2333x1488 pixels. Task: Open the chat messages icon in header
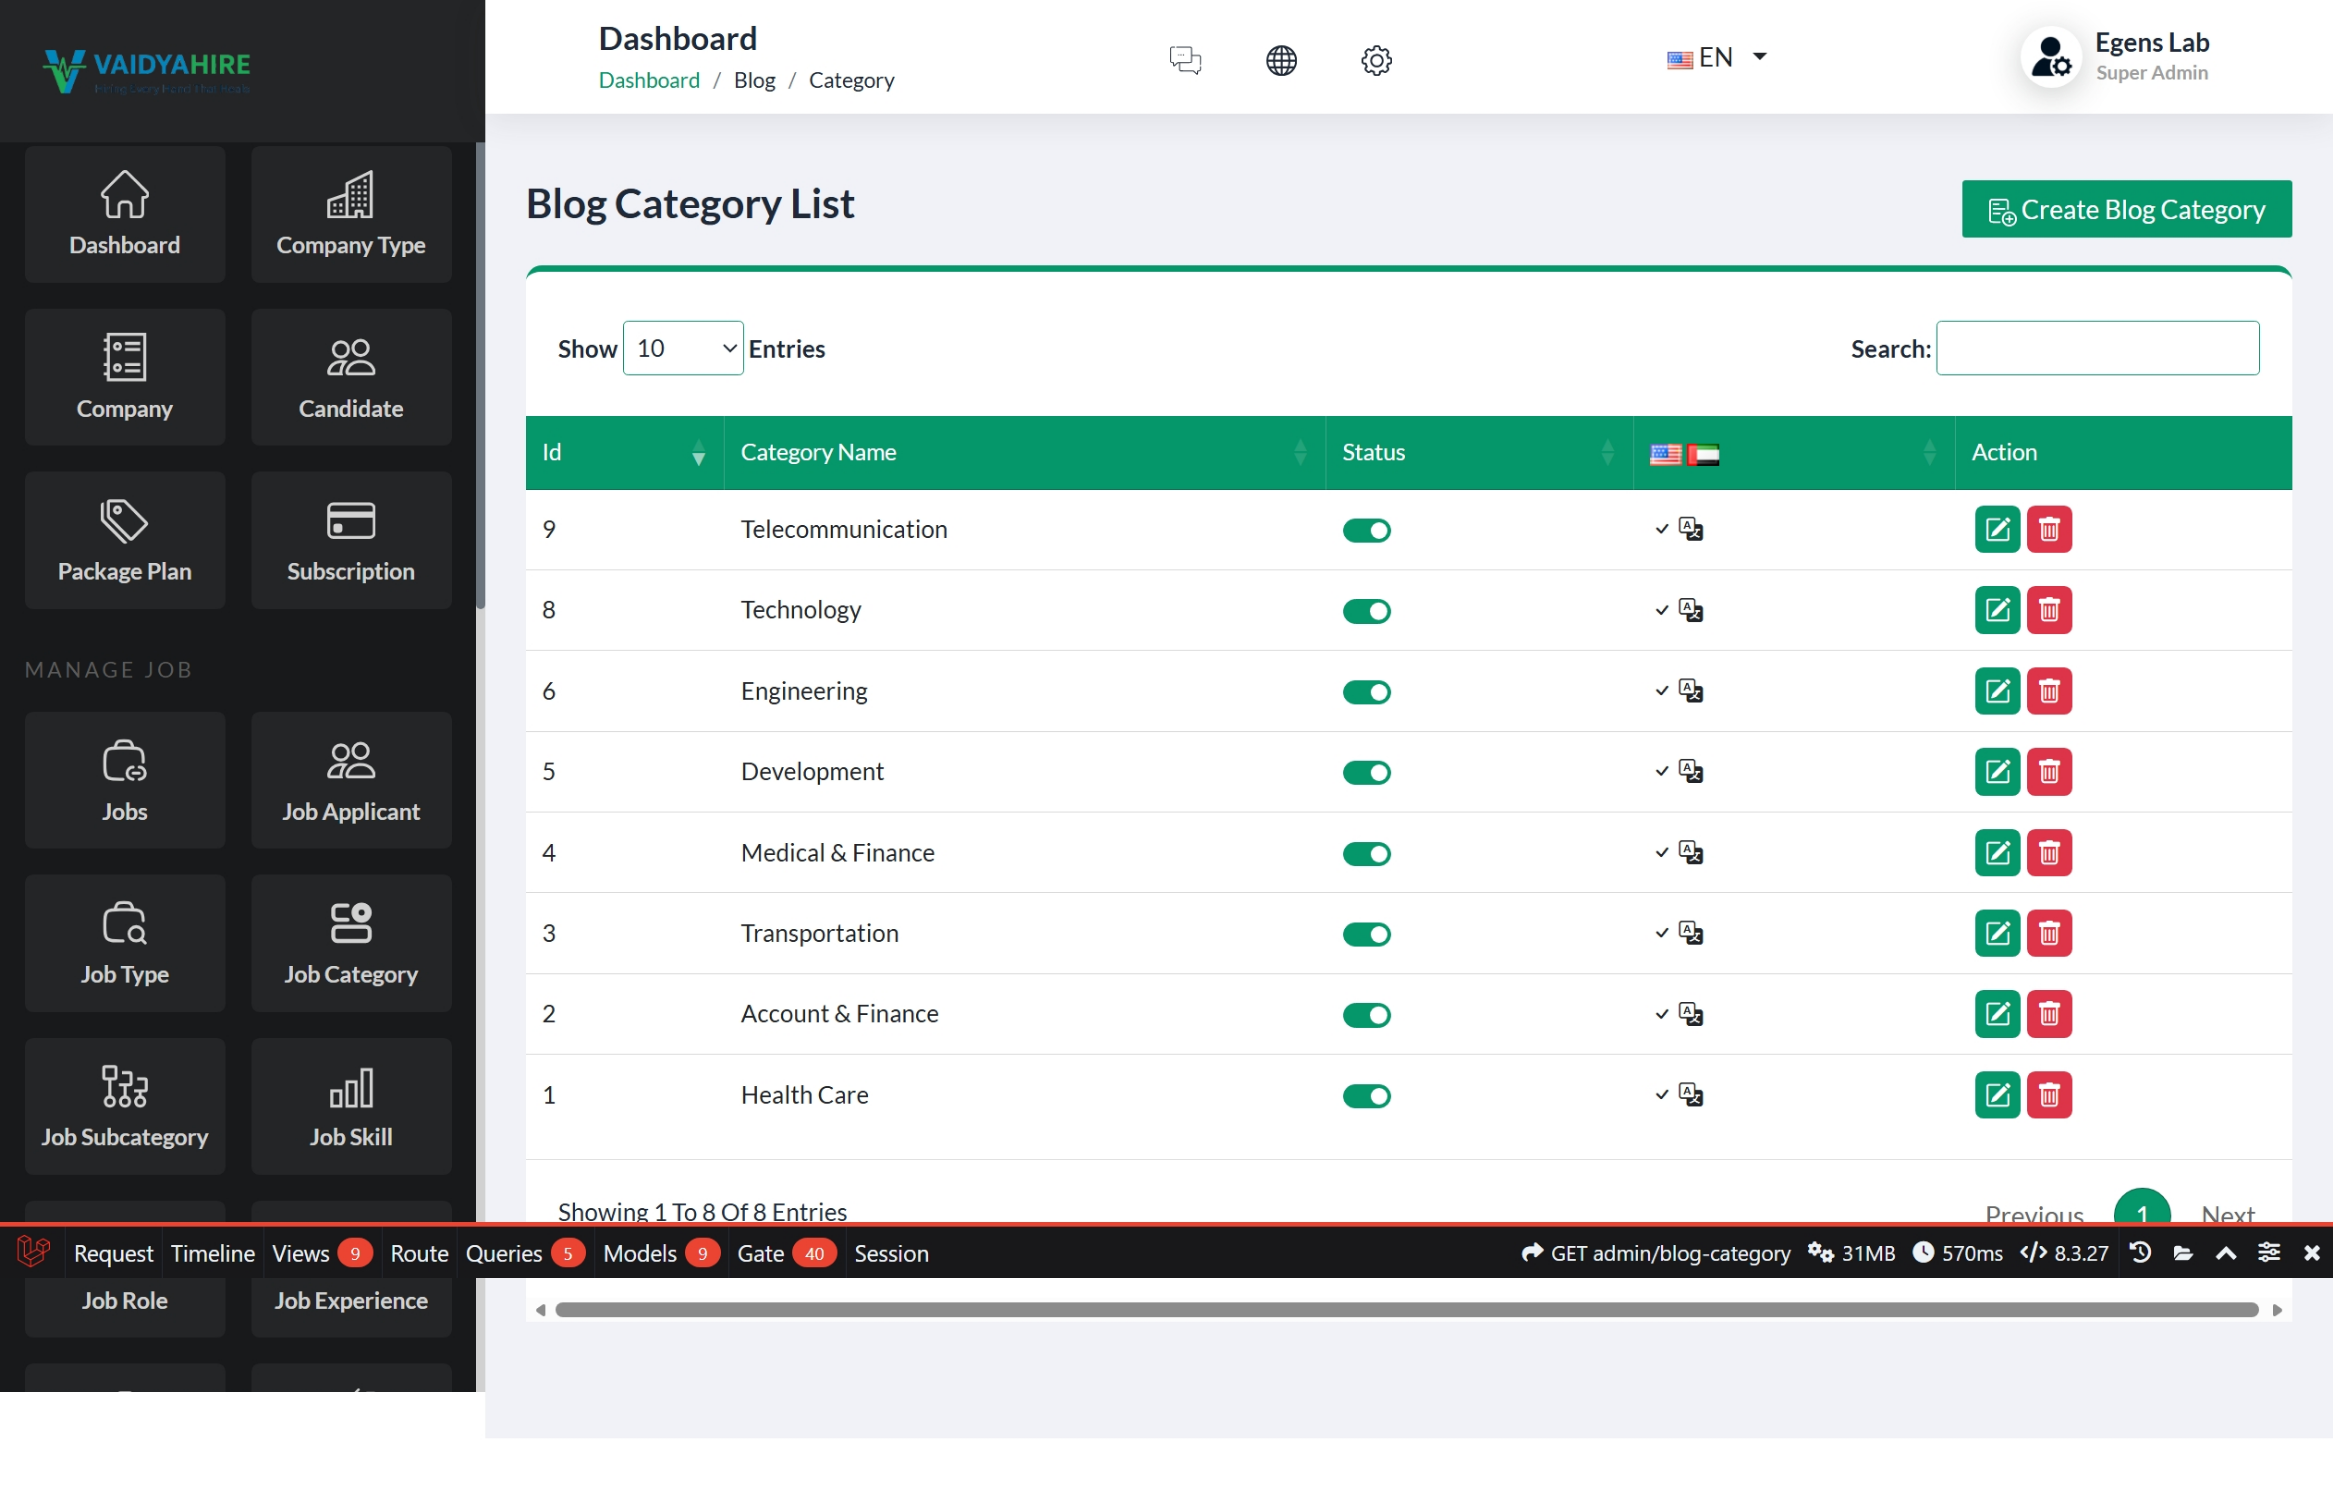[1185, 60]
